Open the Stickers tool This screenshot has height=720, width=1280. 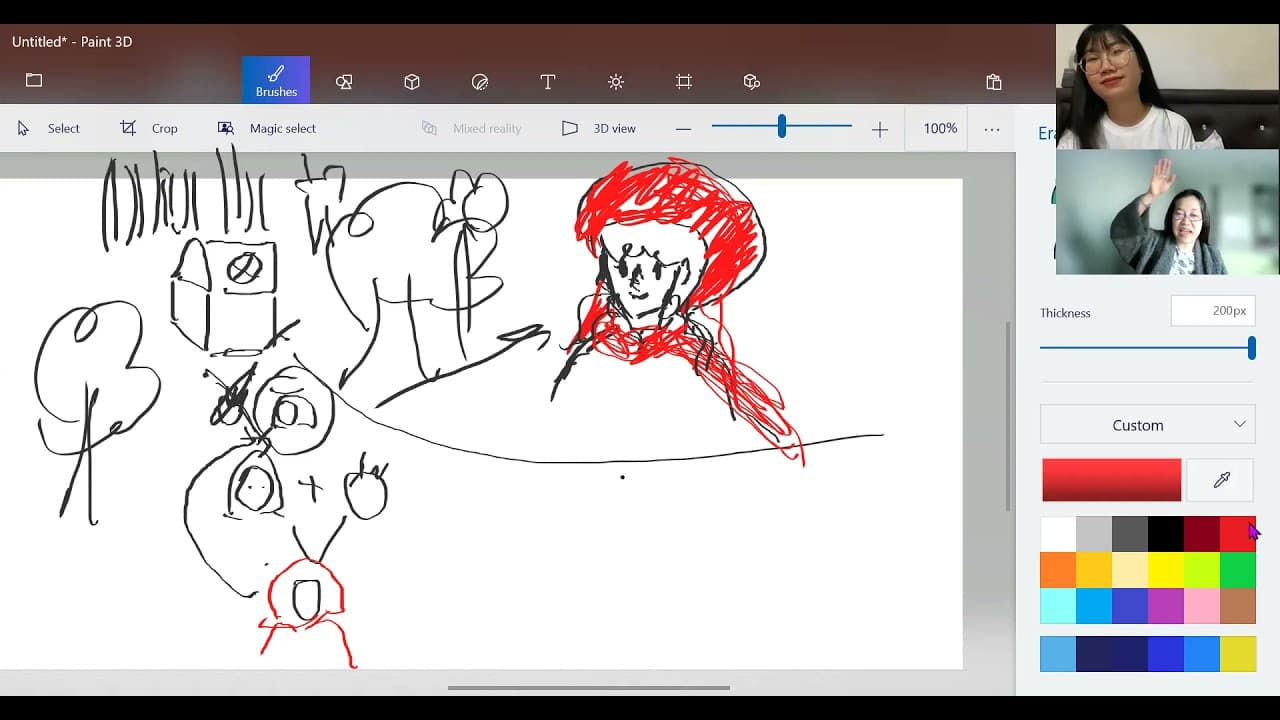pyautogui.click(x=480, y=82)
